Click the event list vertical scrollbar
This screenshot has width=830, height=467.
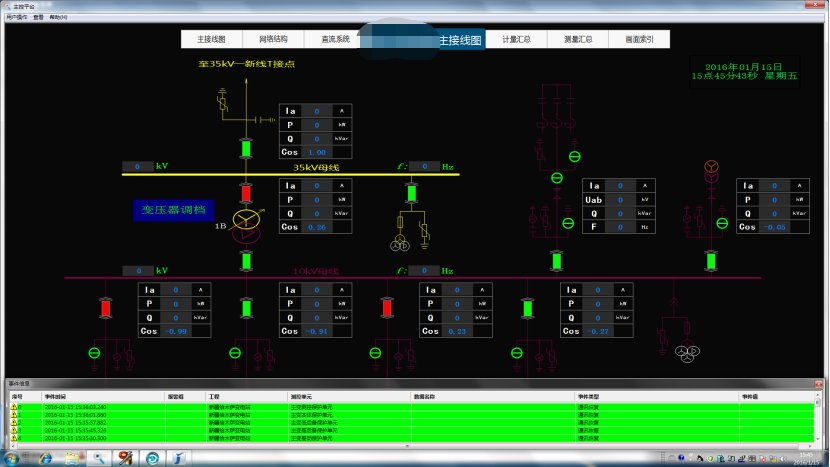(x=818, y=416)
